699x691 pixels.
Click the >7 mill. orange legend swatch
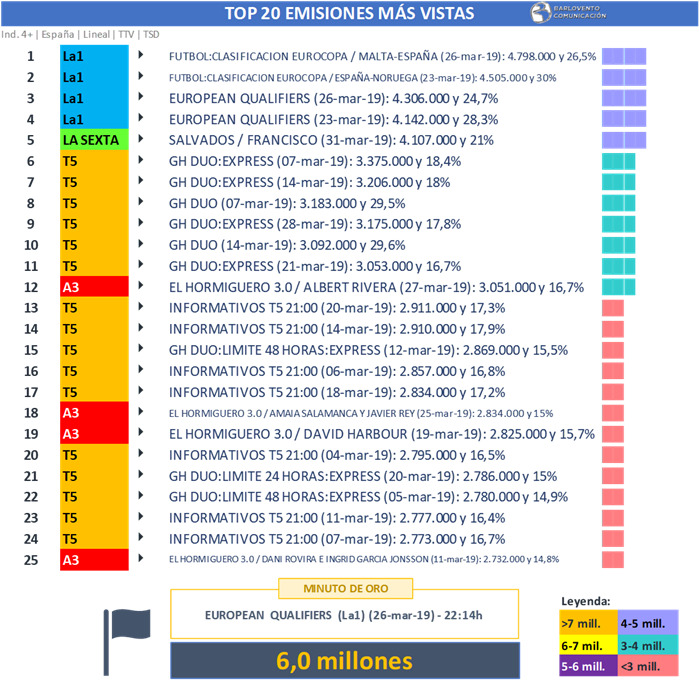[589, 621]
